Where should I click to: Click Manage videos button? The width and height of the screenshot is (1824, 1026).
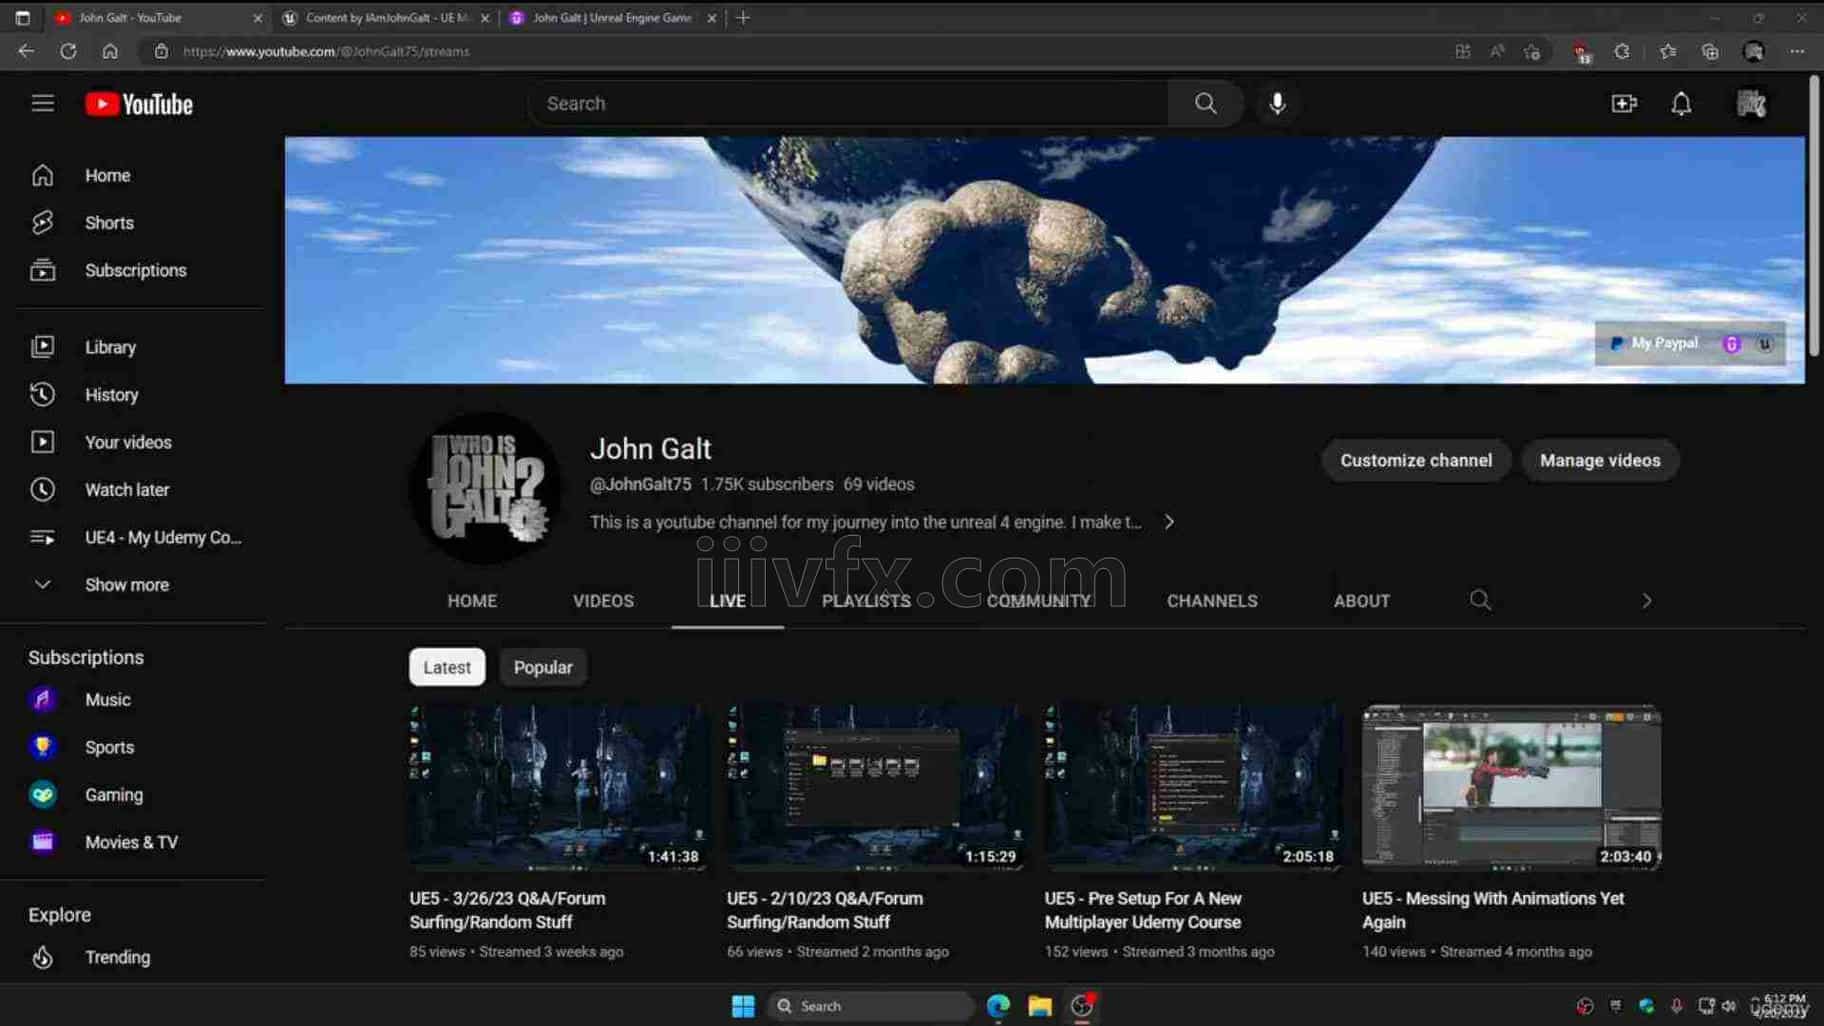point(1600,460)
